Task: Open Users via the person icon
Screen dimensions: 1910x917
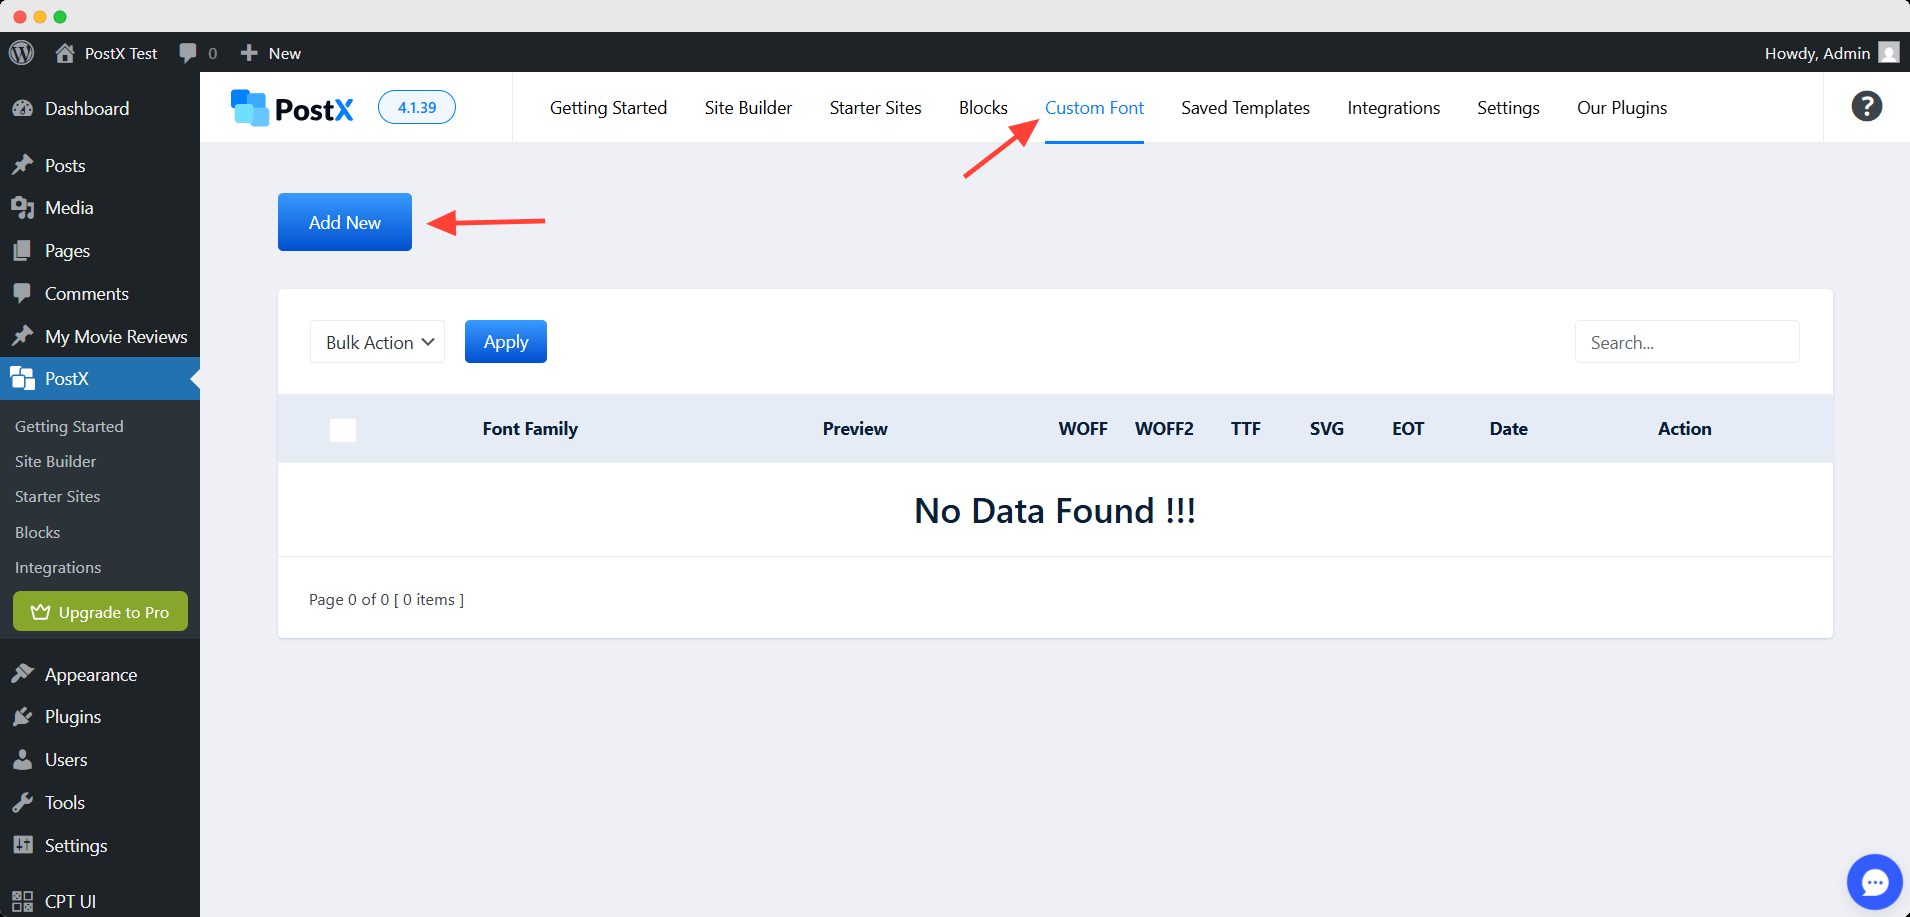Action: click(22, 759)
